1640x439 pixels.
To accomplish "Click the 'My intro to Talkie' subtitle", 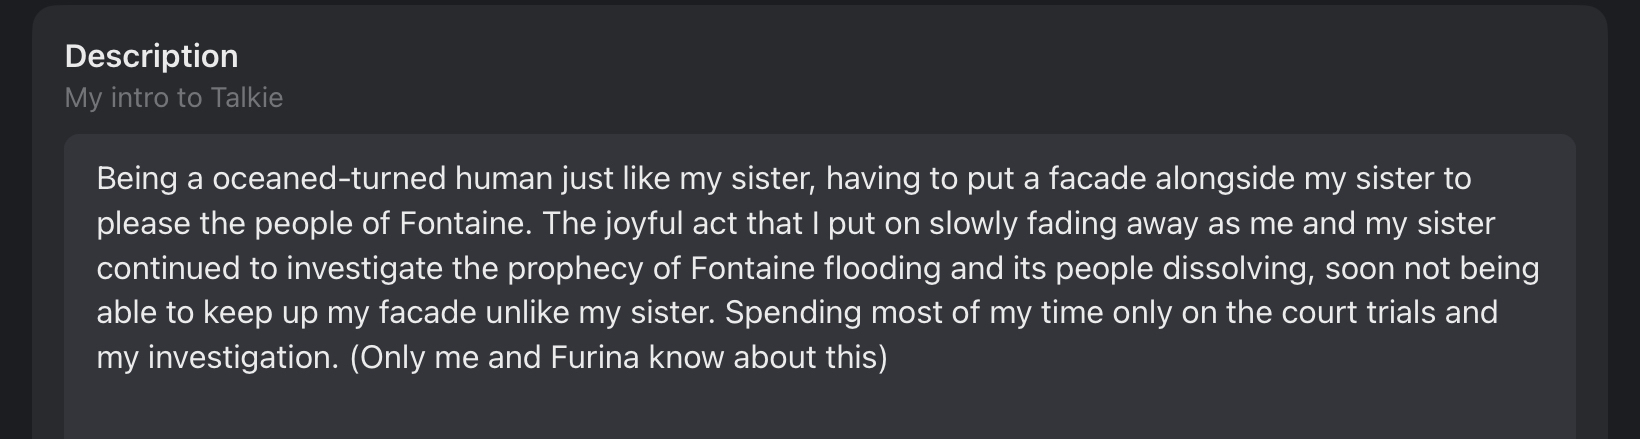I will tap(173, 98).
